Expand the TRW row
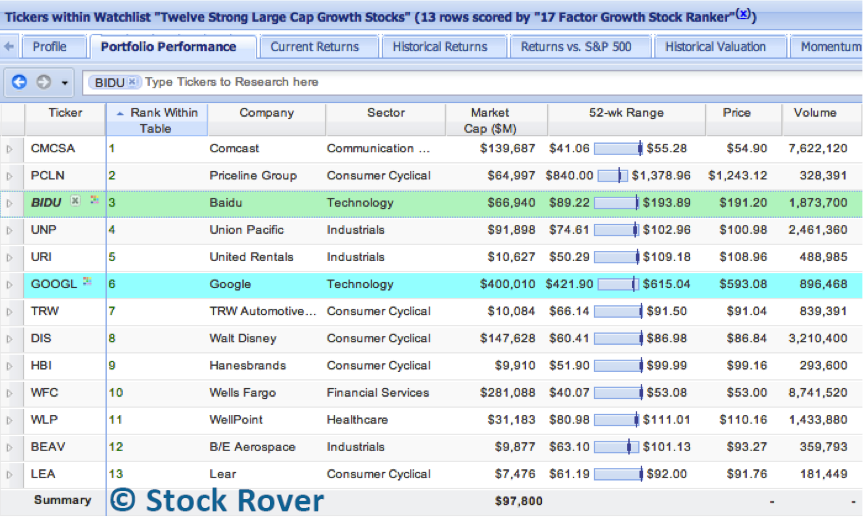 coord(9,312)
